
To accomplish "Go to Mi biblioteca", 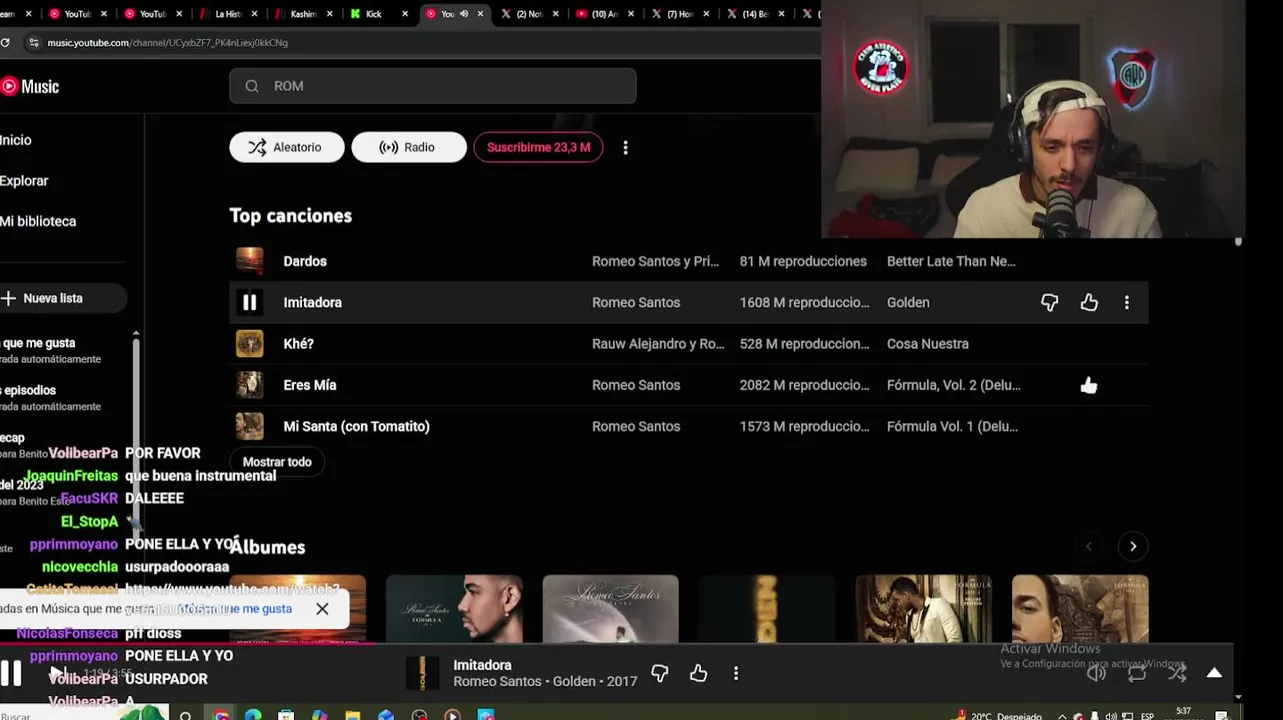I will 38,221.
